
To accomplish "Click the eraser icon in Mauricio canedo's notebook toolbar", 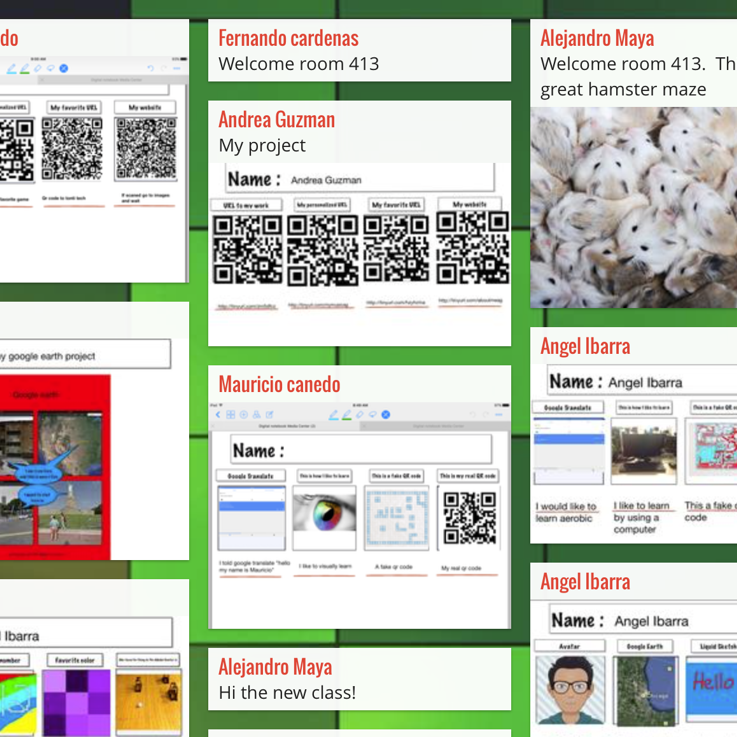I will 359,414.
